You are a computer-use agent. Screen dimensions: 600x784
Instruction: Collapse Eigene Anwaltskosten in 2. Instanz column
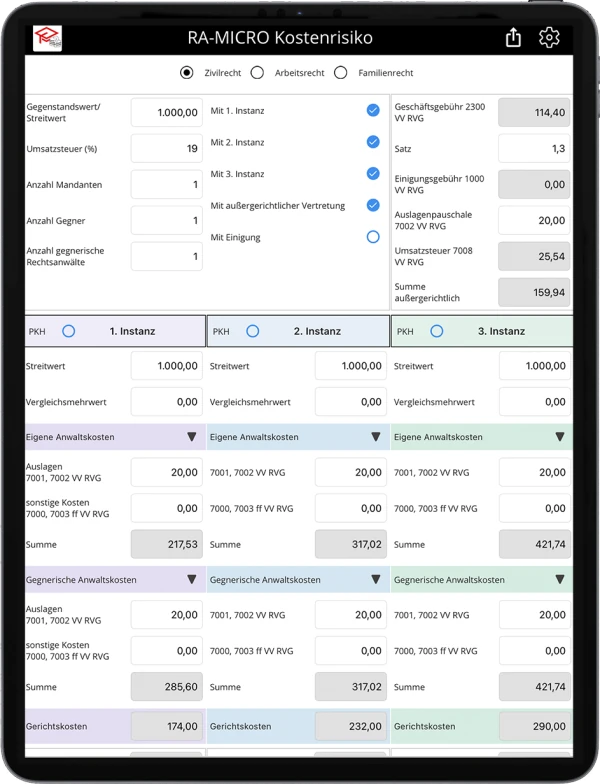376,437
